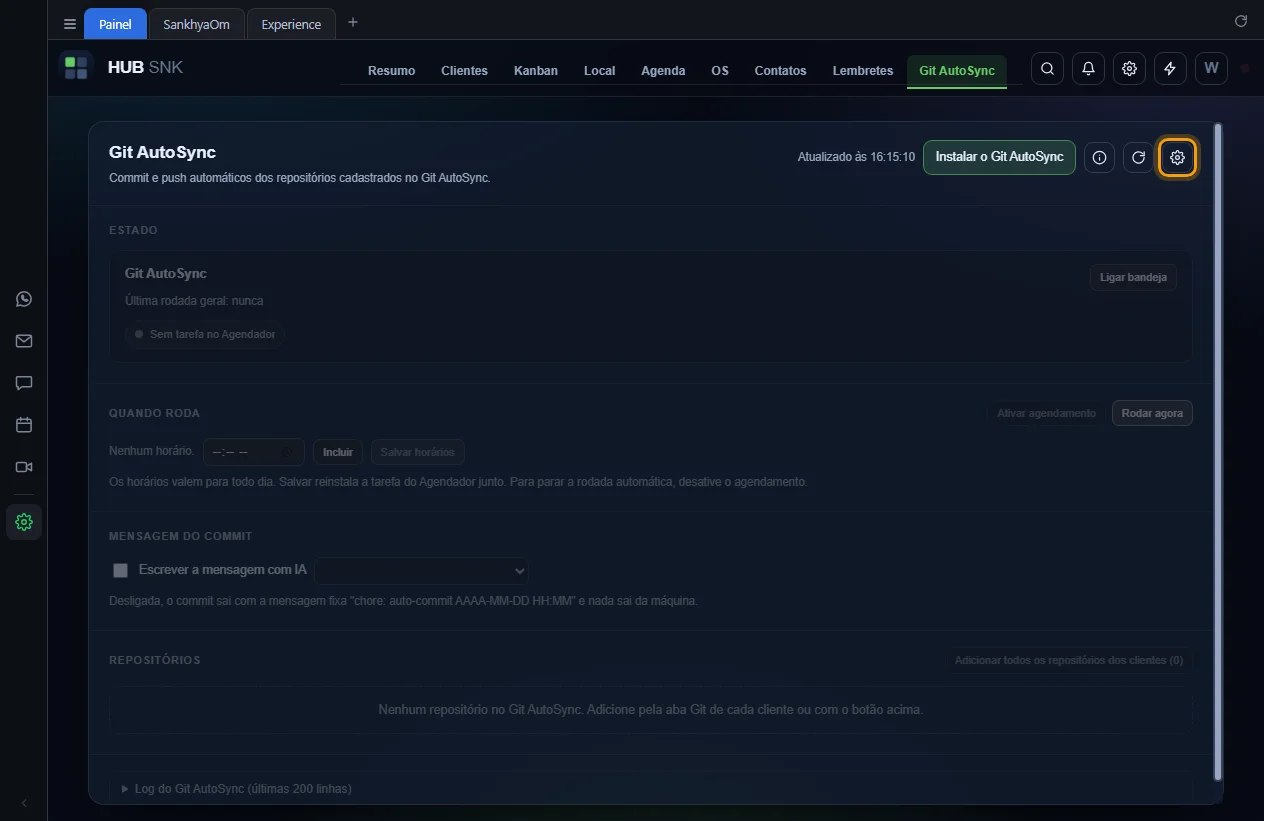1264x821 pixels.
Task: Open the hamburger menu in tab bar
Action: (69, 24)
